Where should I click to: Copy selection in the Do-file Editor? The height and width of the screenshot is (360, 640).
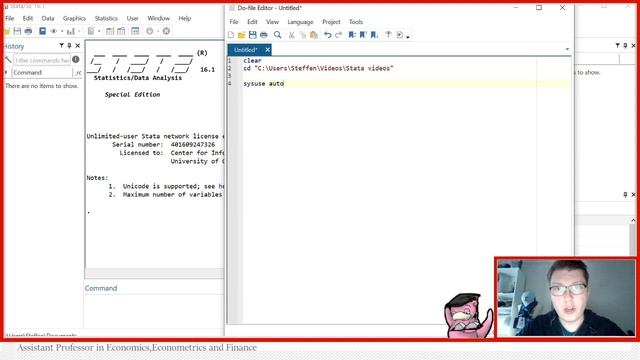point(302,35)
